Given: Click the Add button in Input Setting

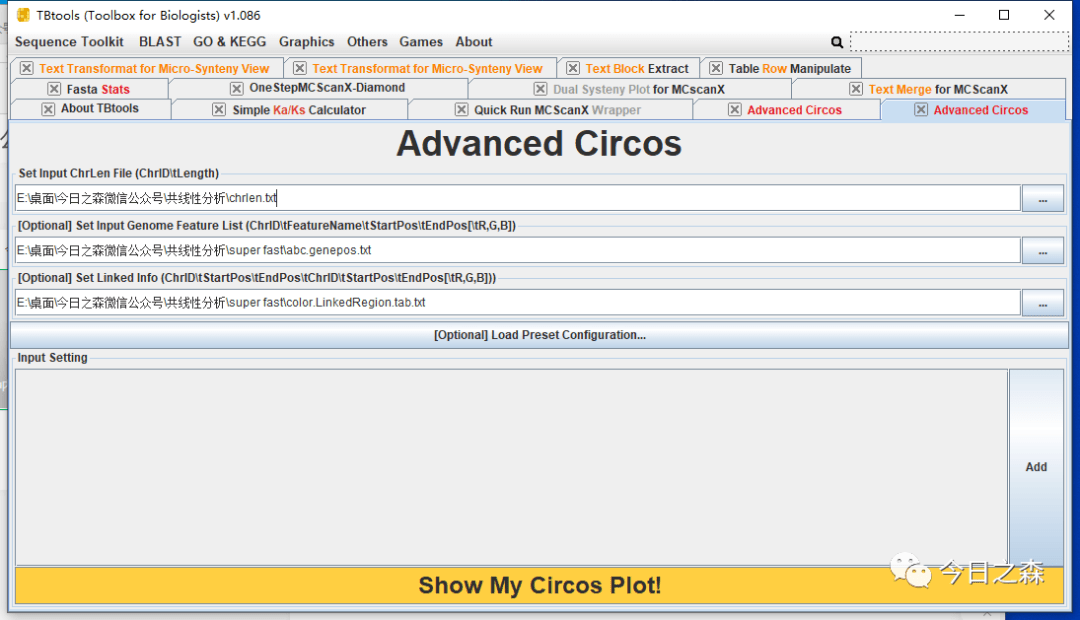Looking at the screenshot, I should point(1036,467).
